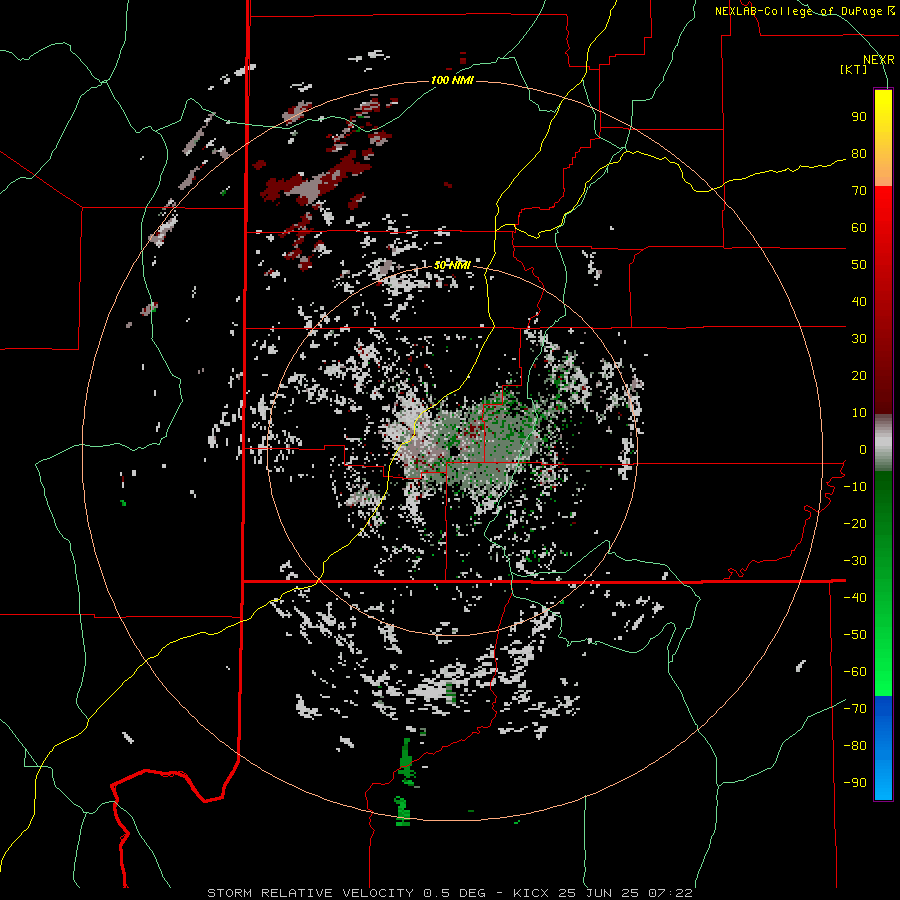Select the 100 NMI range ring label
The width and height of the screenshot is (900, 900).
pos(452,80)
